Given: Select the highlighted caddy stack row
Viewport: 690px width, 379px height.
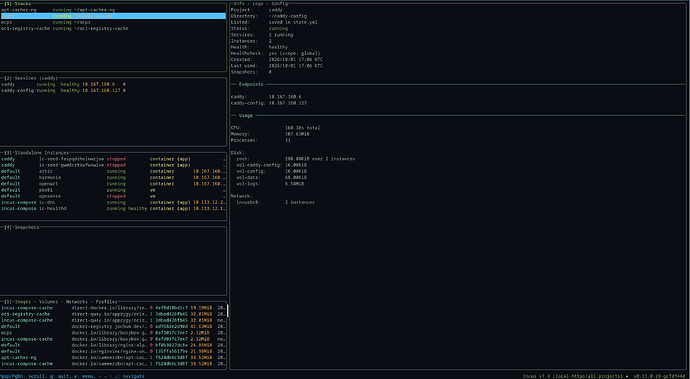Looking at the screenshot, I should point(113,16).
